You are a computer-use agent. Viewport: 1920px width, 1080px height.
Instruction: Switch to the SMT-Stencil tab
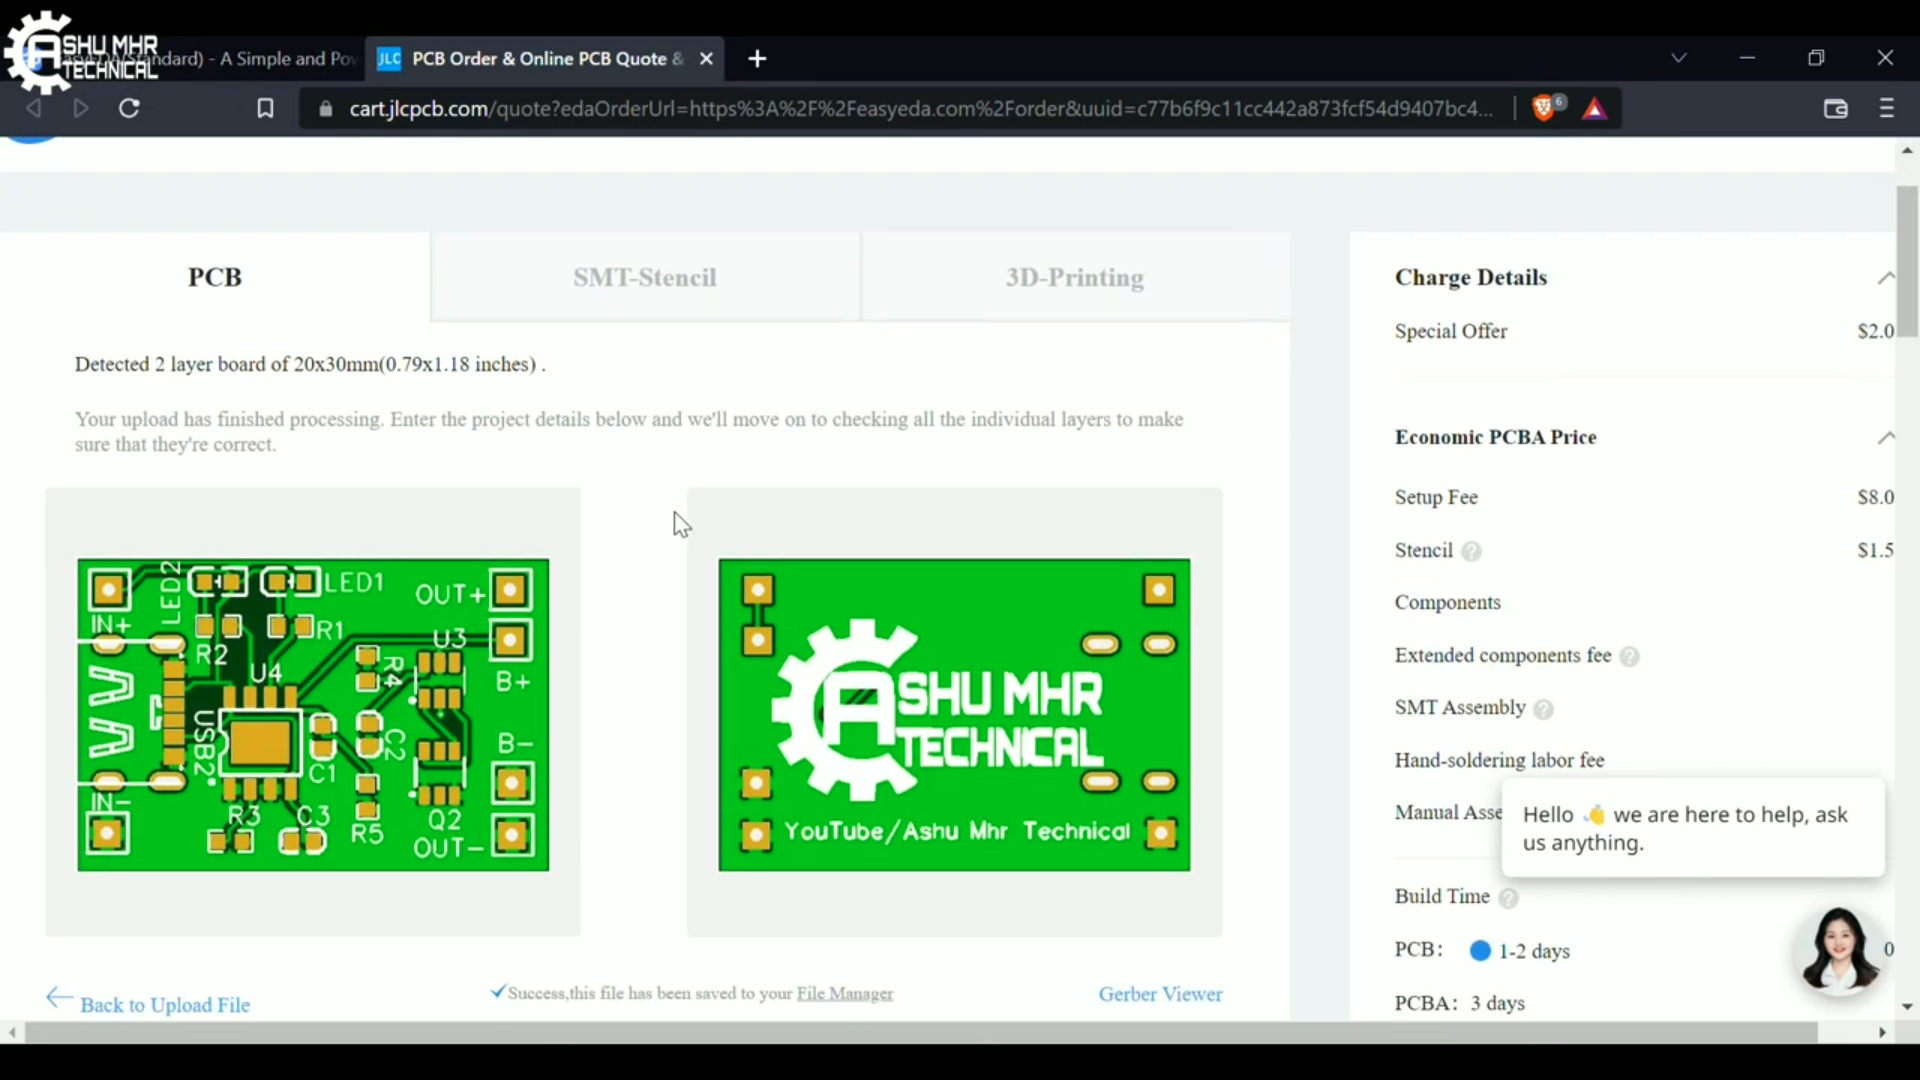point(645,277)
